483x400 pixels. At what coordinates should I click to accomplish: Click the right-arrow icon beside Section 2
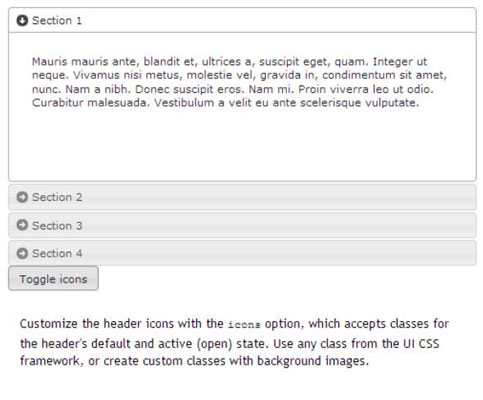pos(22,197)
